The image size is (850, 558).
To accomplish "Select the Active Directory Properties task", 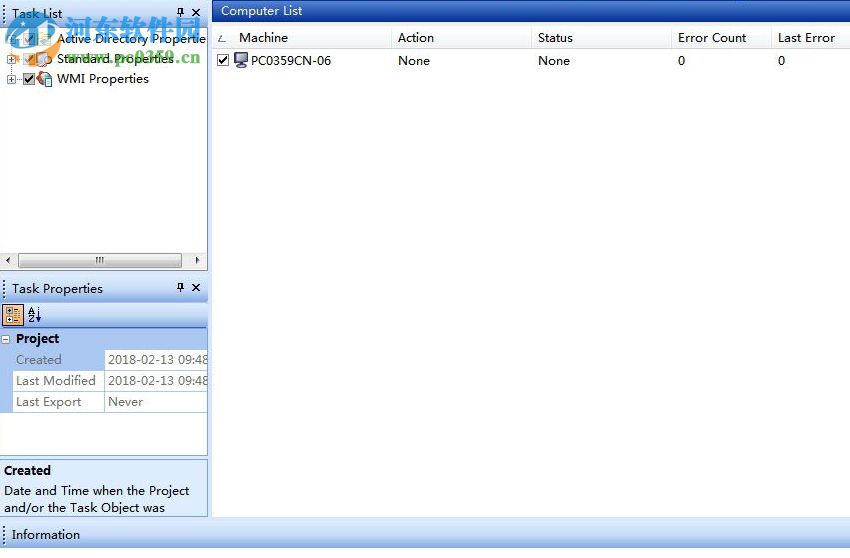I will 131,39.
